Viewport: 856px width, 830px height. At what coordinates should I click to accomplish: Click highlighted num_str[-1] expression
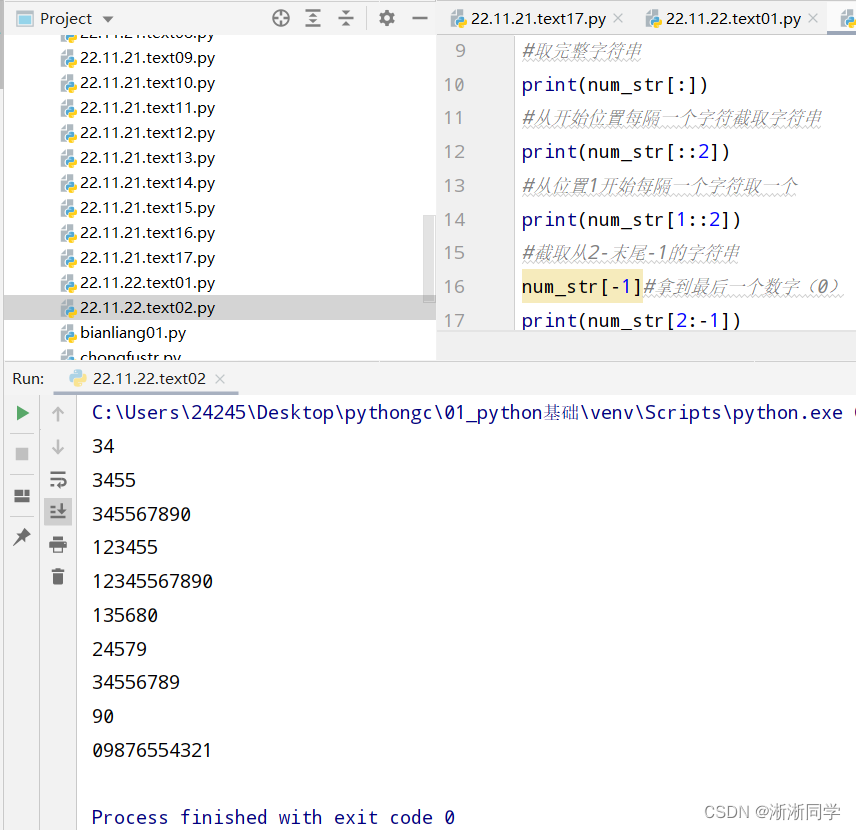(581, 287)
